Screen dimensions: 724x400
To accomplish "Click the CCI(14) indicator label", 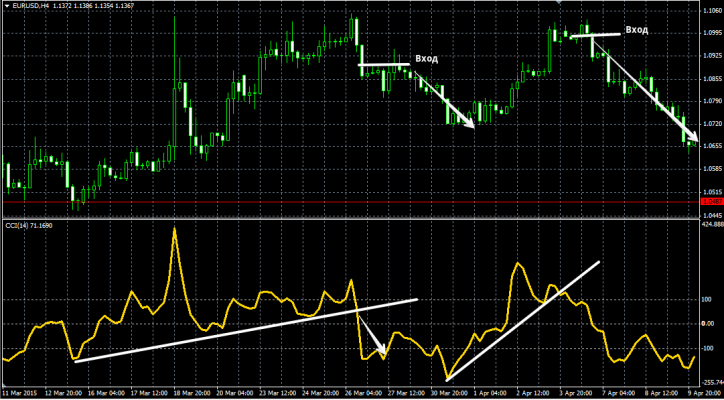I will 30,227.
